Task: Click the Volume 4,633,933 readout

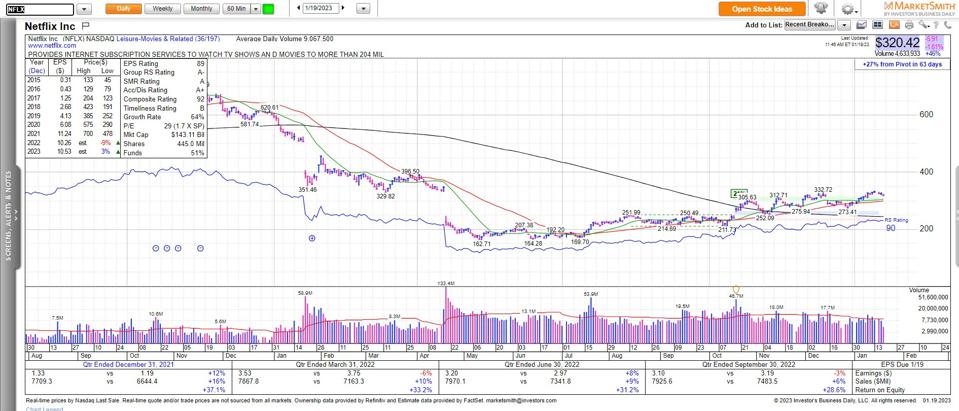Action: [898, 54]
